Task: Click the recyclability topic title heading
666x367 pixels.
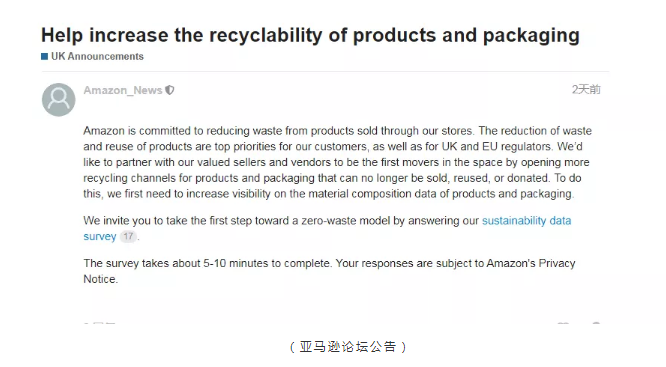Action: (x=310, y=35)
